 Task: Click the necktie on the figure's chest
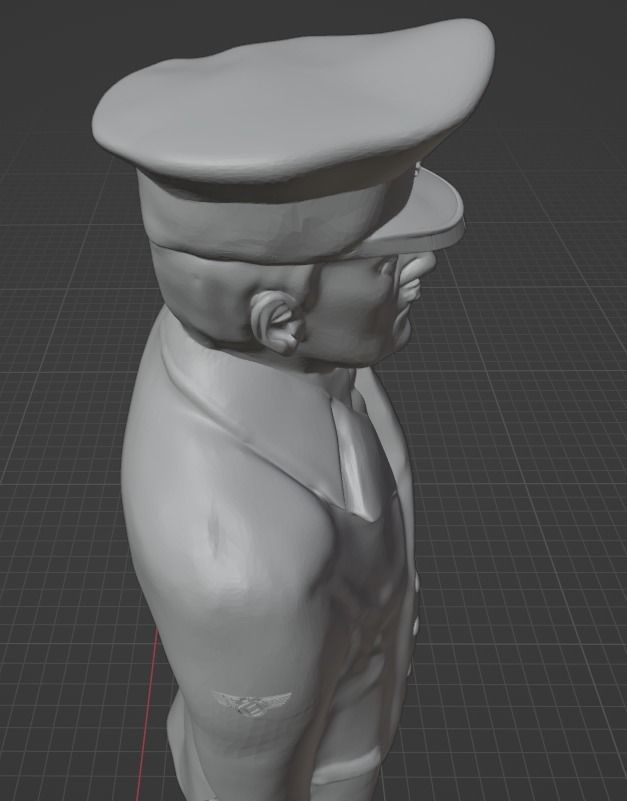[358, 460]
